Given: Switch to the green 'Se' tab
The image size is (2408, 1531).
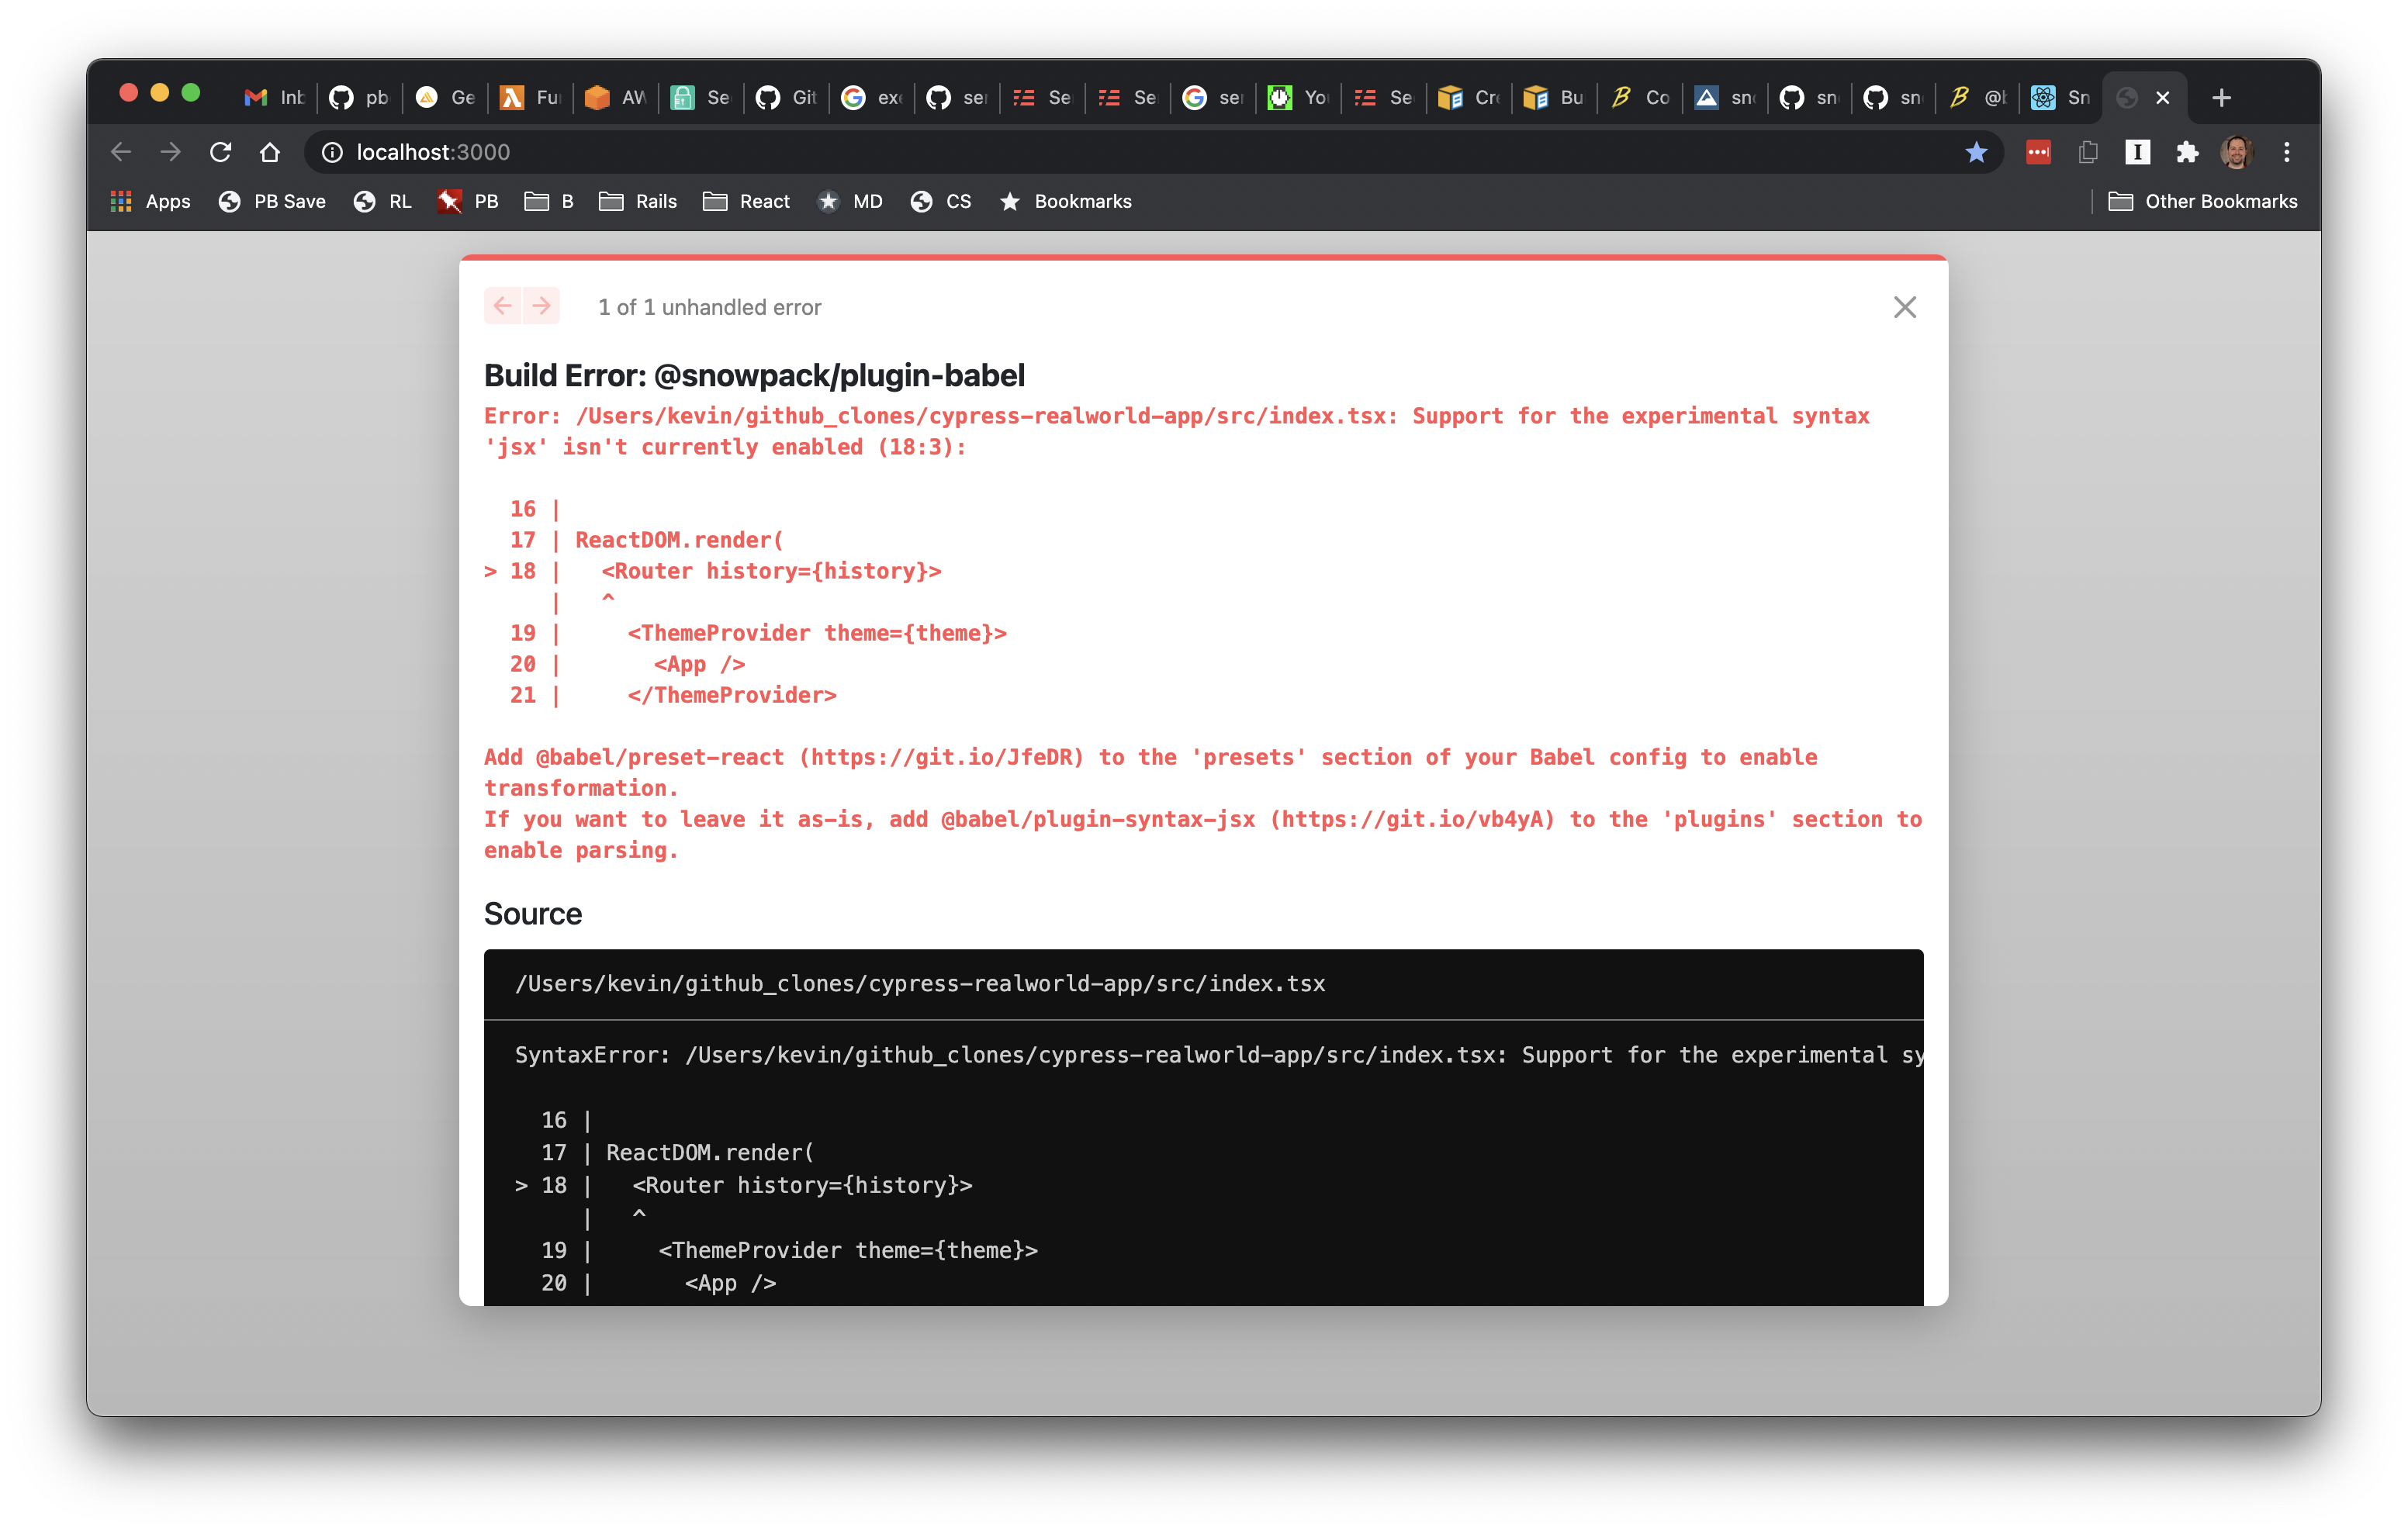Looking at the screenshot, I should (x=700, y=97).
